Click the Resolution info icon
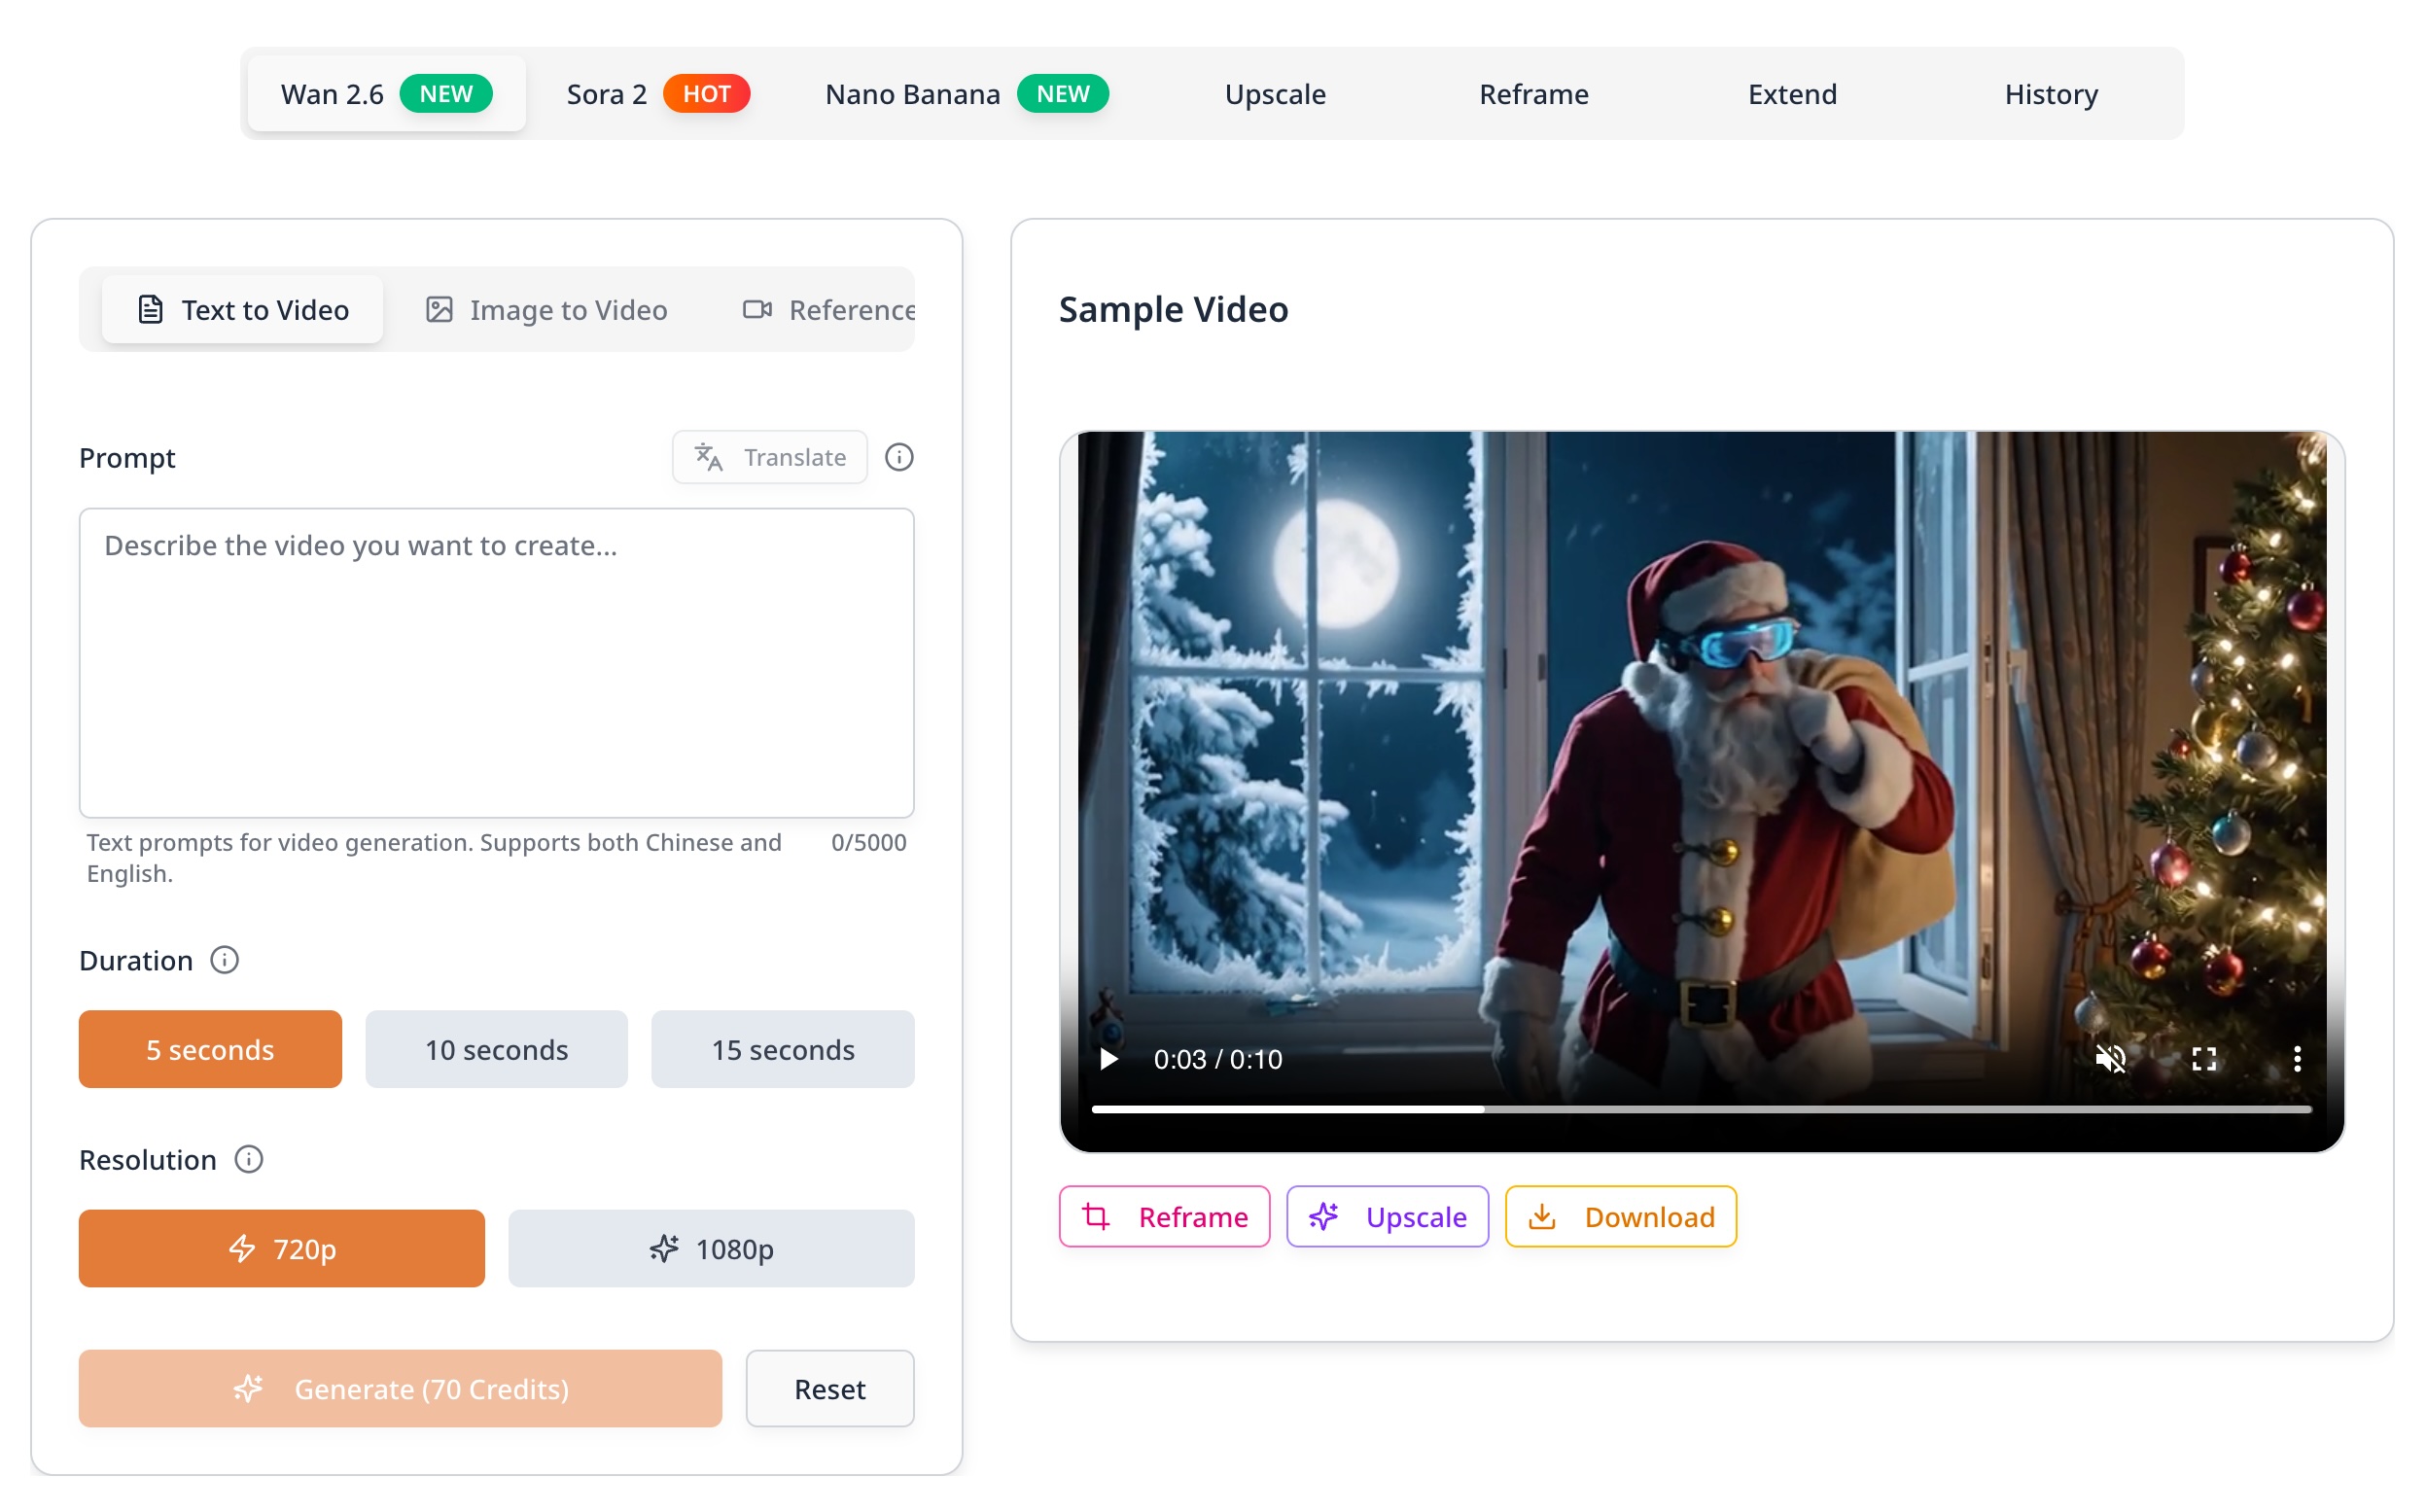The image size is (2427, 1512). pos(247,1160)
